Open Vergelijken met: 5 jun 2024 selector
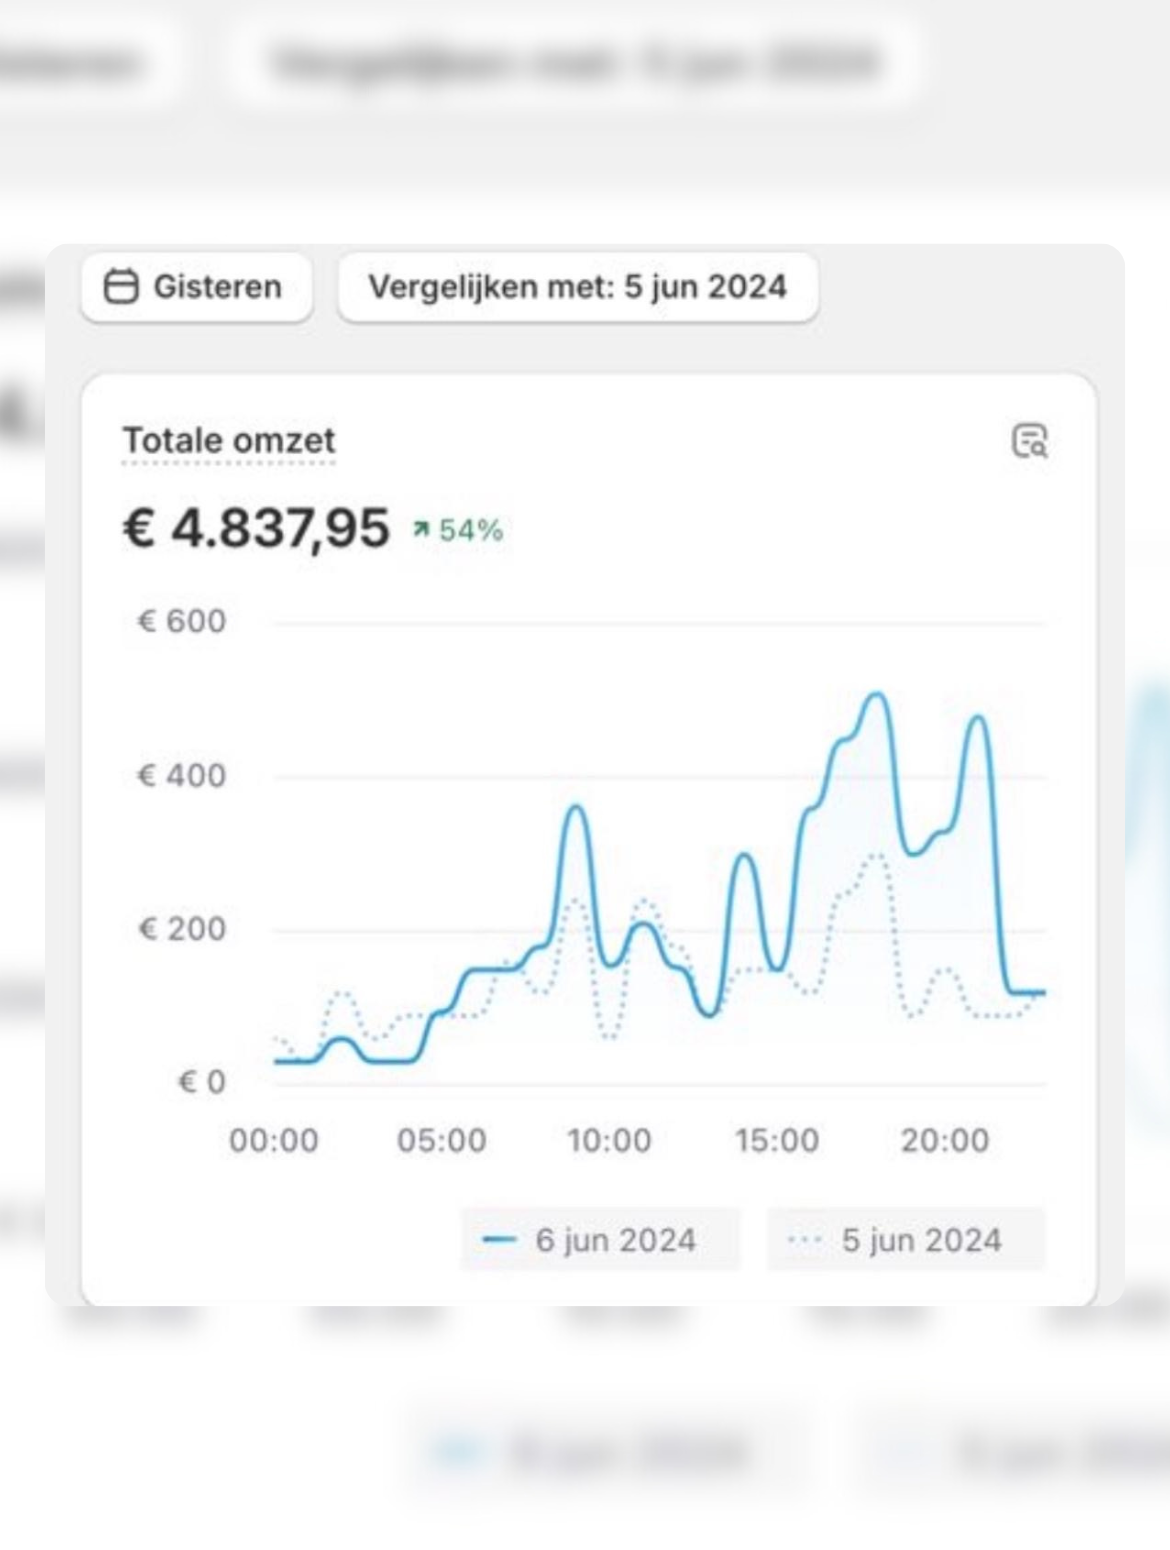Screen dimensions: 1170x1550 578,287
